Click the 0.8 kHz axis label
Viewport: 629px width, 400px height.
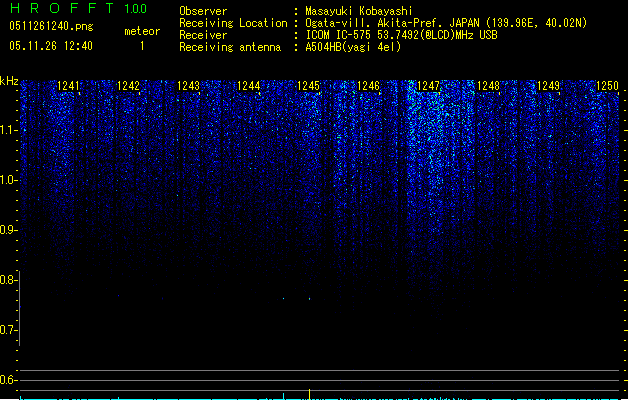point(8,280)
